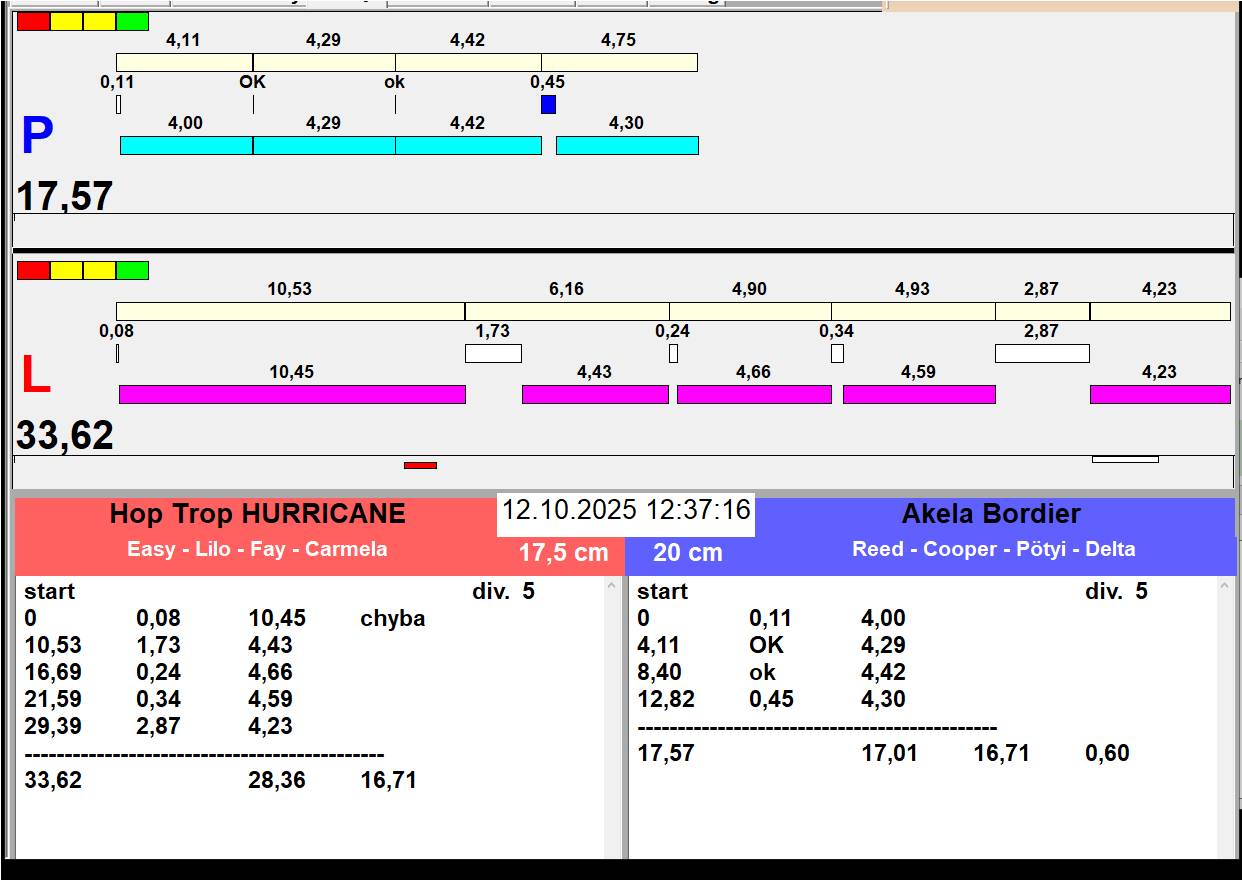This screenshot has height=880, width=1242.
Task: Click the magenta 10,45 run bar
Action: [x=292, y=394]
